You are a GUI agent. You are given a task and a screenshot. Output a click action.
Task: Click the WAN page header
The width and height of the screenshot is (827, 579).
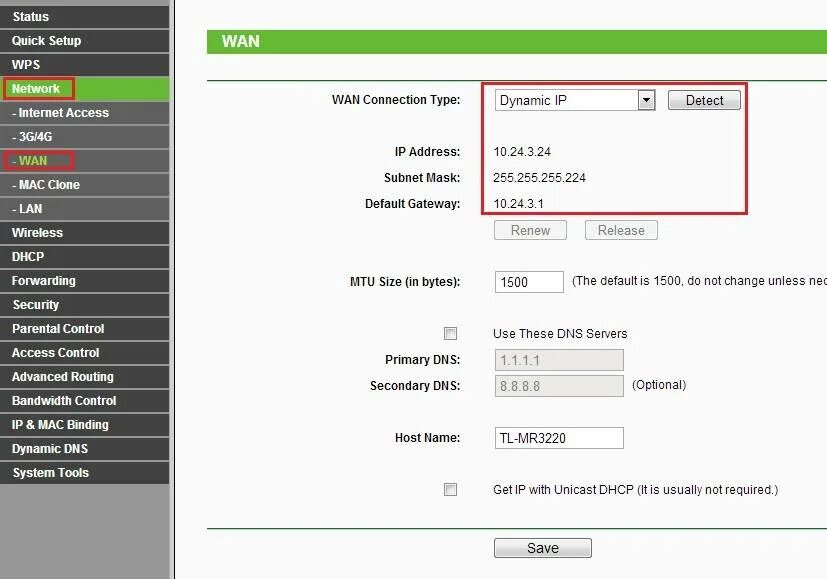517,42
